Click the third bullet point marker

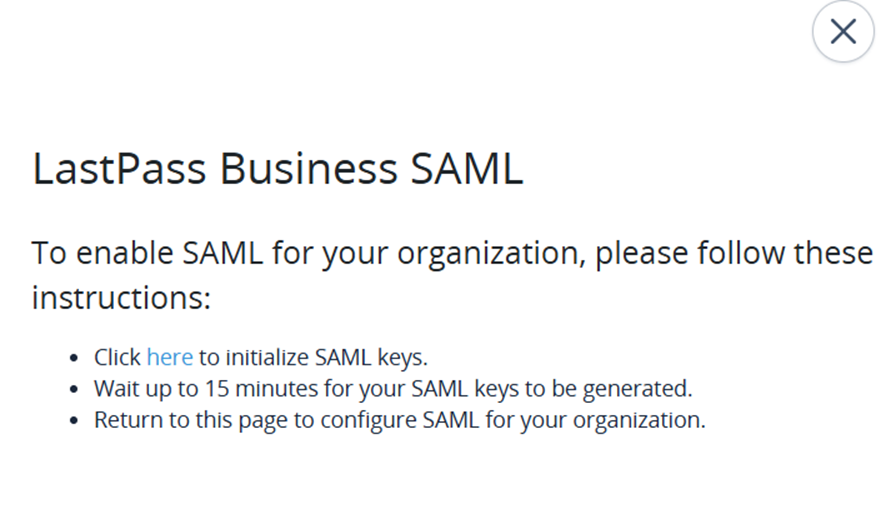point(74,420)
